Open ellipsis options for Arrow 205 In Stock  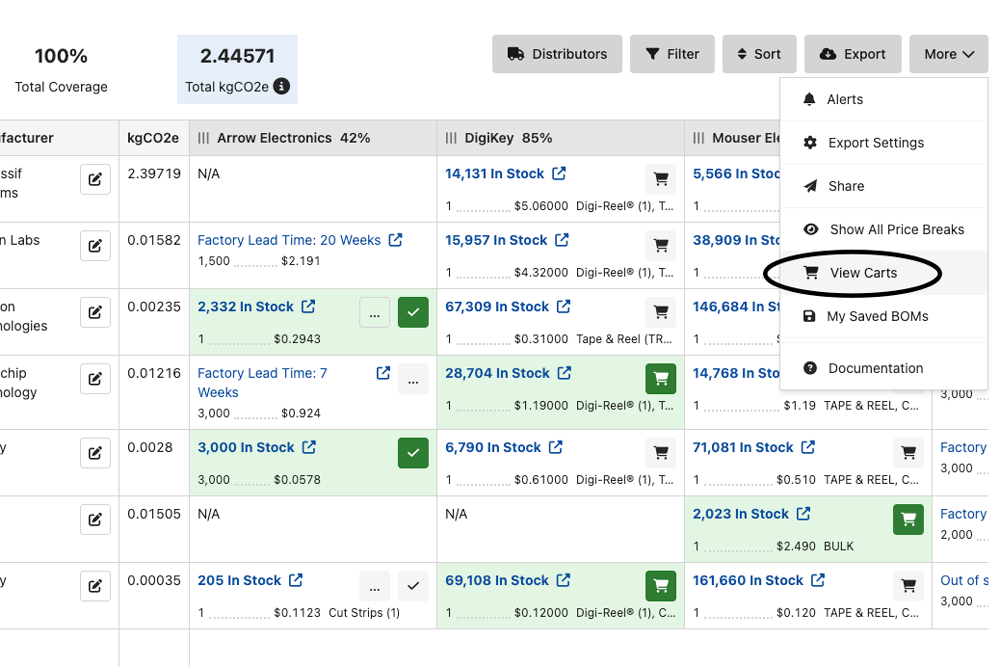pos(374,586)
